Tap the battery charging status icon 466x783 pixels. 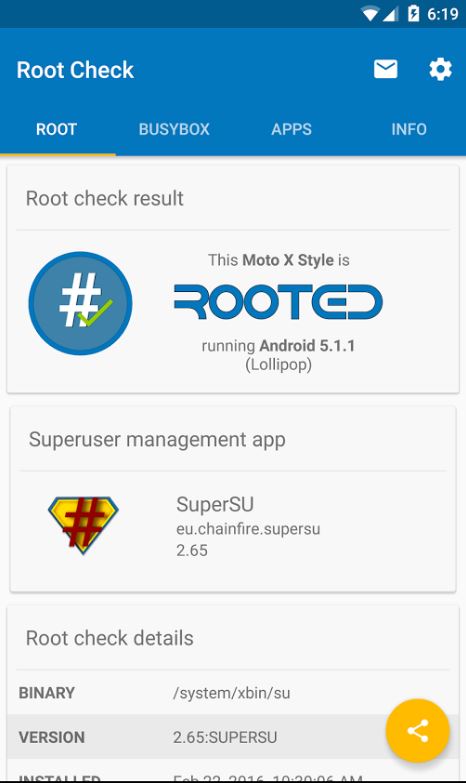(x=414, y=13)
